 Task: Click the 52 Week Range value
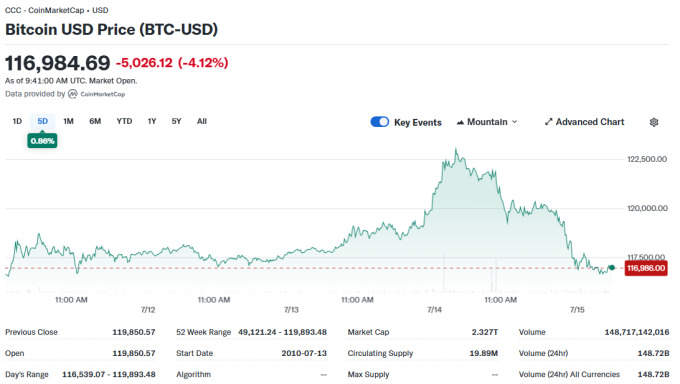click(x=282, y=332)
